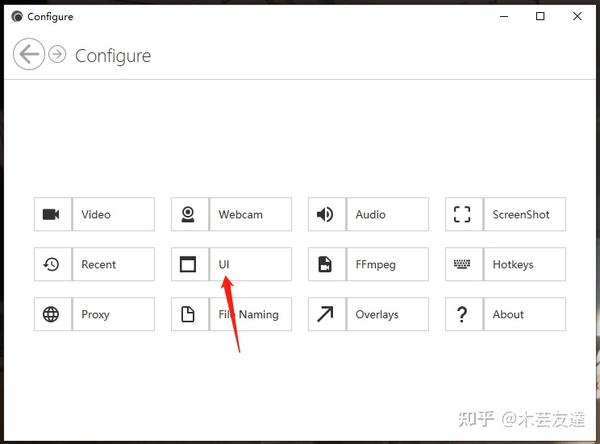Click the overlays arrow icon
The height and width of the screenshot is (444, 600).
325,314
